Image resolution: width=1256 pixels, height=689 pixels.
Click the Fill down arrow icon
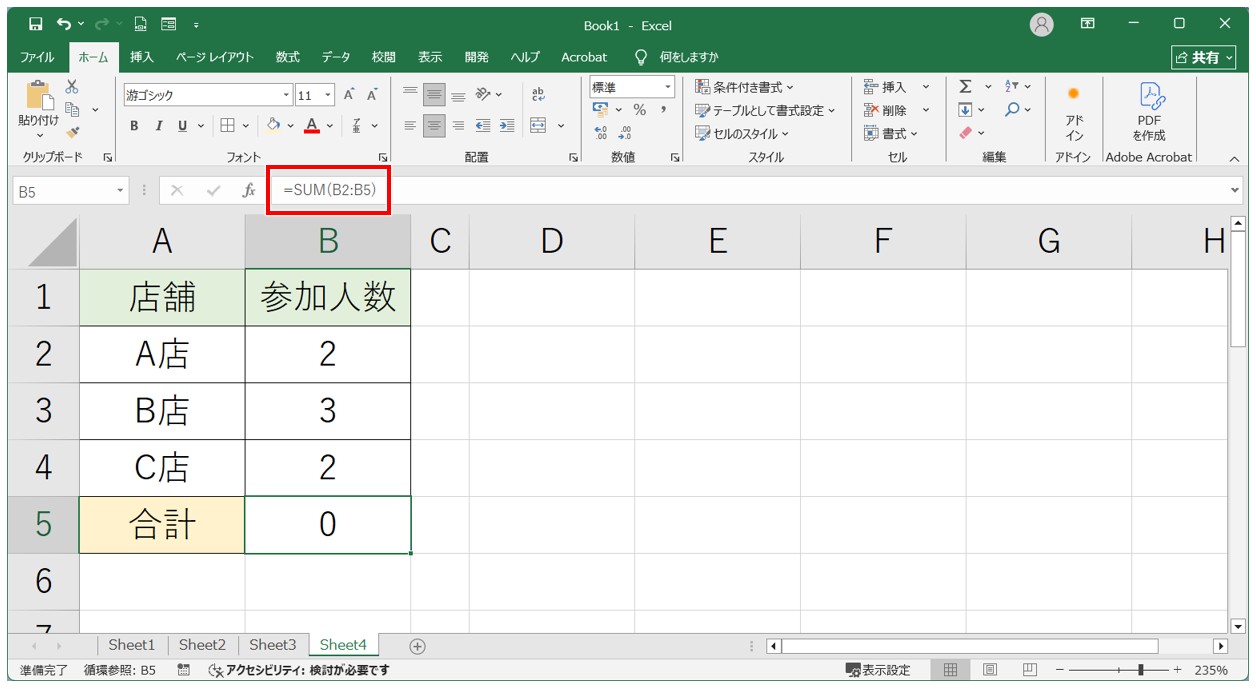(965, 110)
